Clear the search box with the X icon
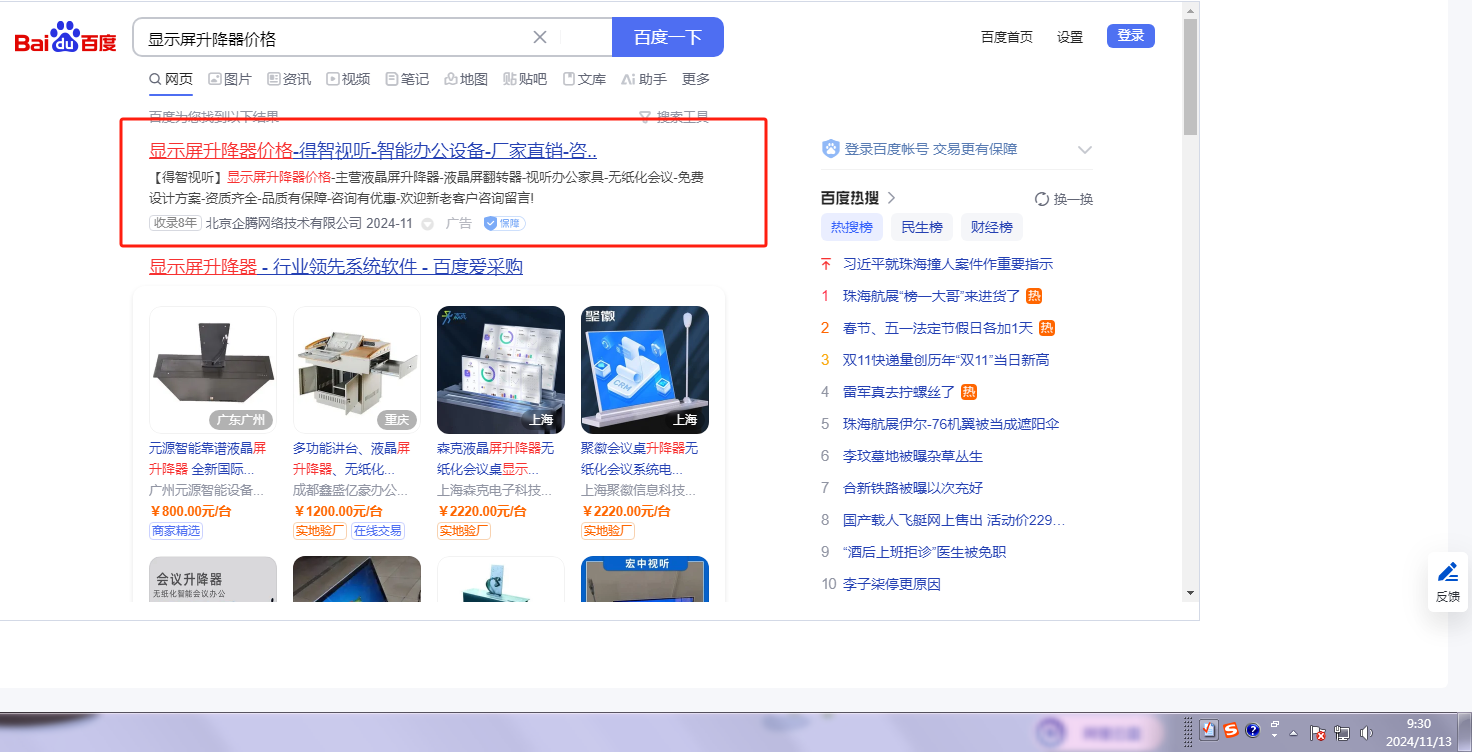Image resolution: width=1472 pixels, height=752 pixels. [x=540, y=37]
